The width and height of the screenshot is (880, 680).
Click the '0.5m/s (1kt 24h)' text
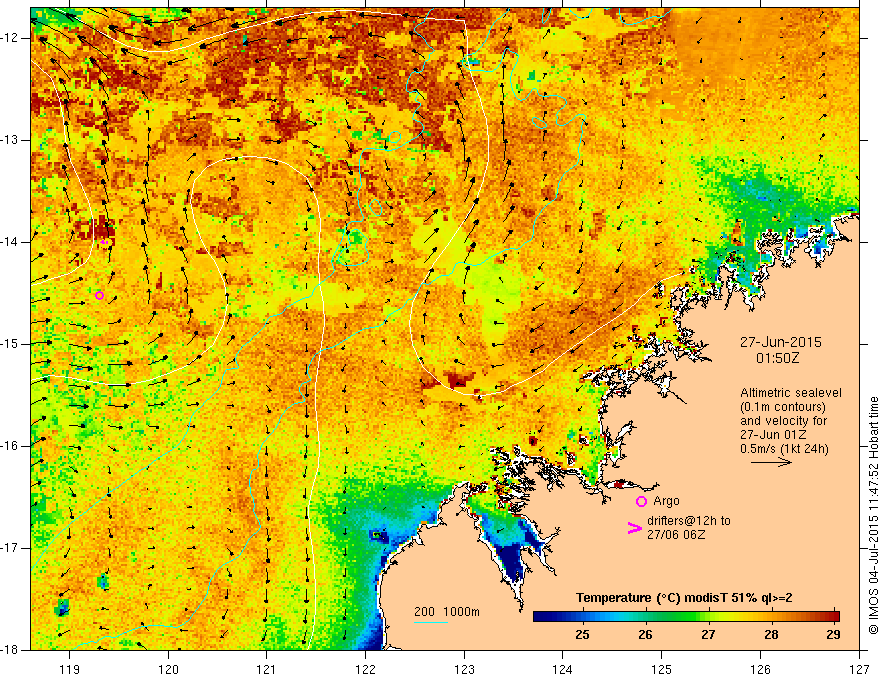click(x=784, y=449)
